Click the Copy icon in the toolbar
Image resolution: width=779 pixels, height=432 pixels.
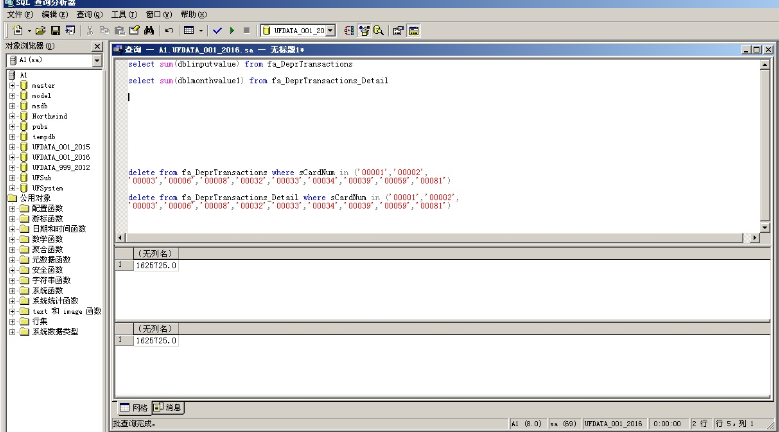pos(104,31)
